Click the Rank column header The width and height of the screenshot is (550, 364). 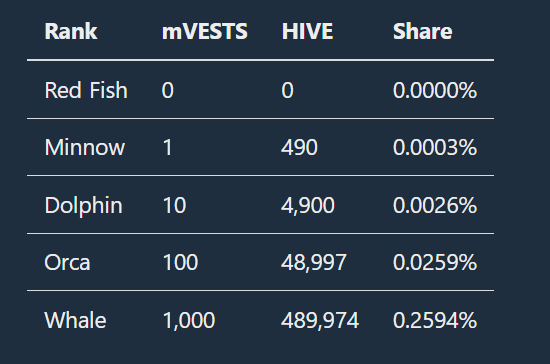coord(71,32)
